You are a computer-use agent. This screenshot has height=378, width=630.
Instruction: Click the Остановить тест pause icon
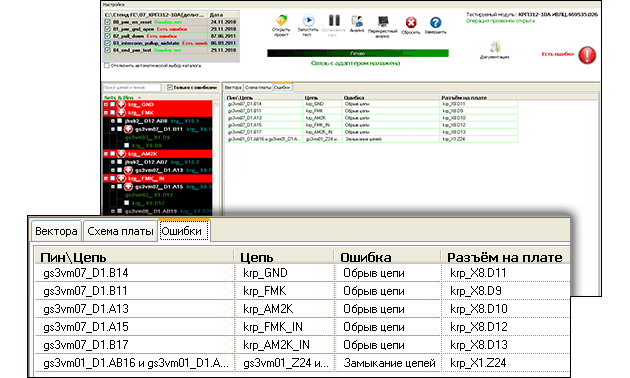click(334, 20)
